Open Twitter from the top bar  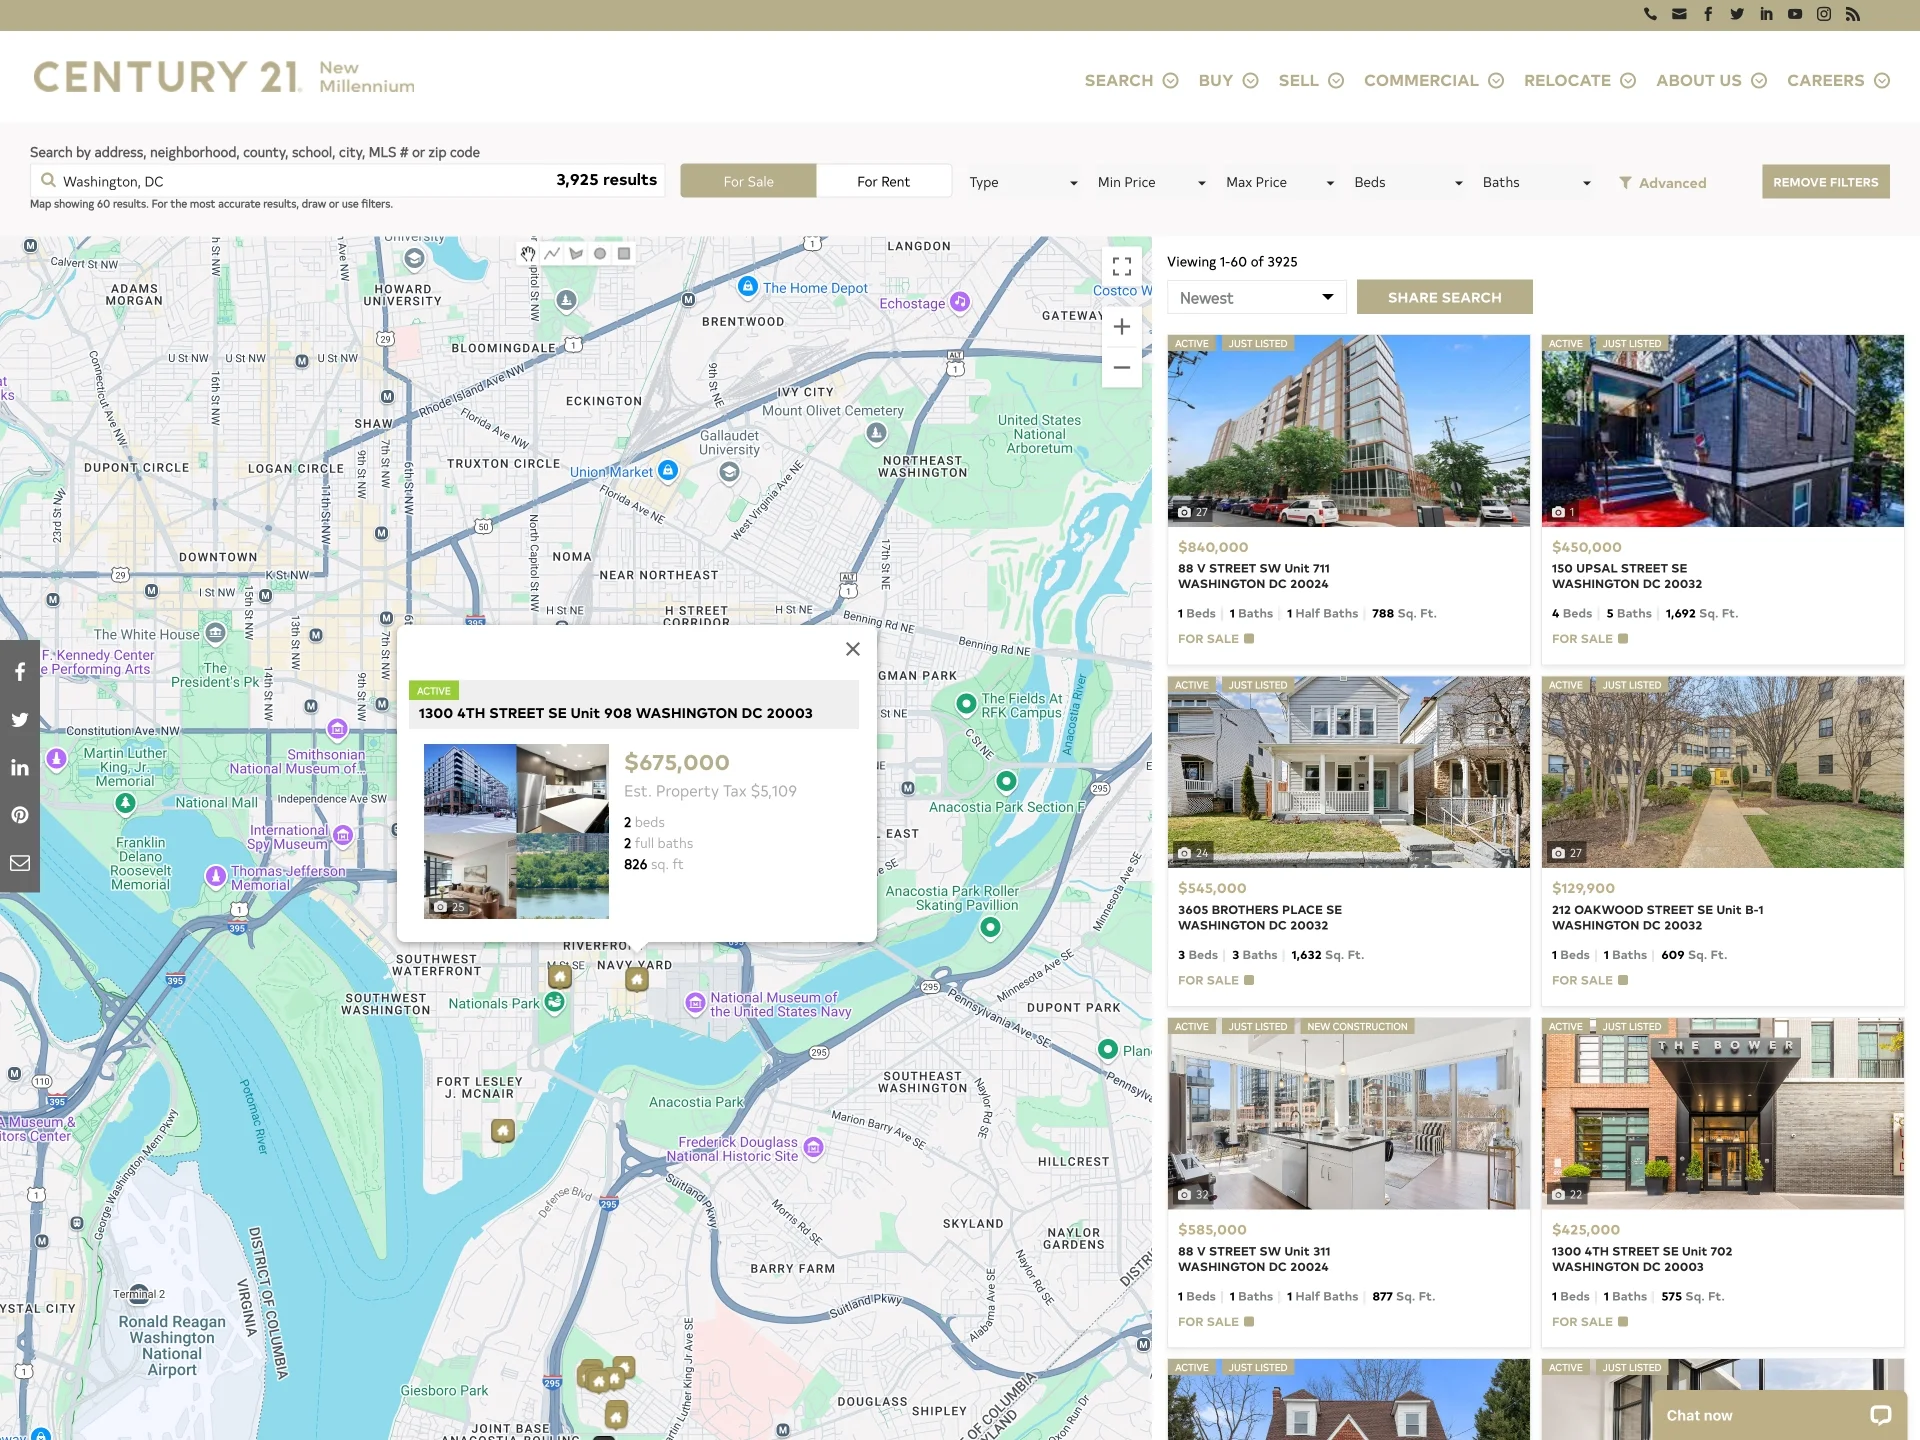pos(1737,14)
